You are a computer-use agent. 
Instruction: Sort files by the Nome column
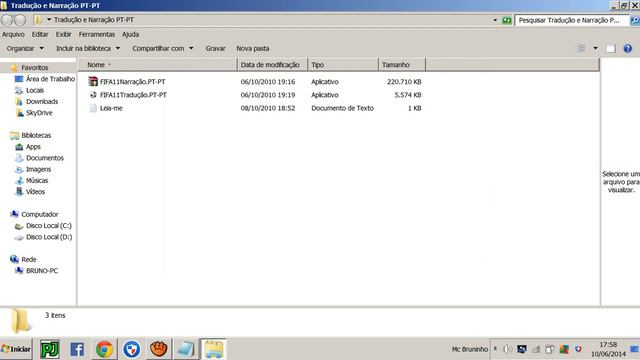(157, 65)
